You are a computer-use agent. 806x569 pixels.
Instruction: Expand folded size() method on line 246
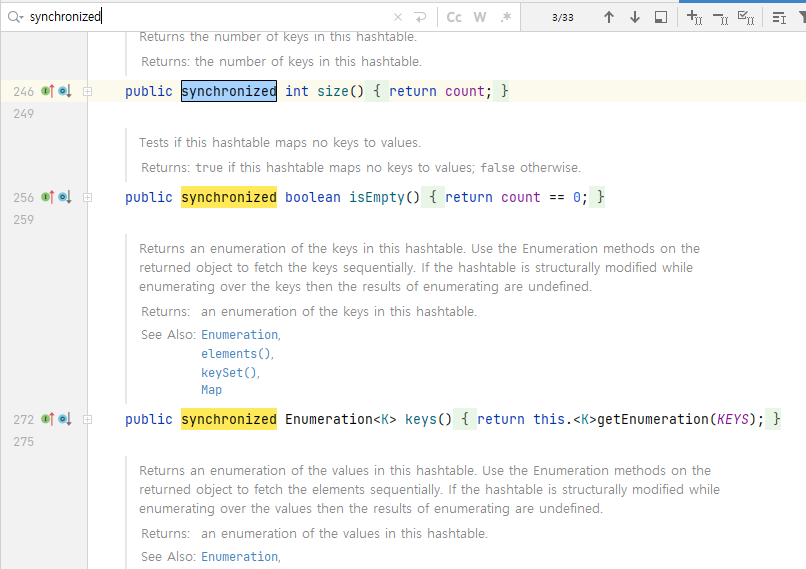point(88,91)
